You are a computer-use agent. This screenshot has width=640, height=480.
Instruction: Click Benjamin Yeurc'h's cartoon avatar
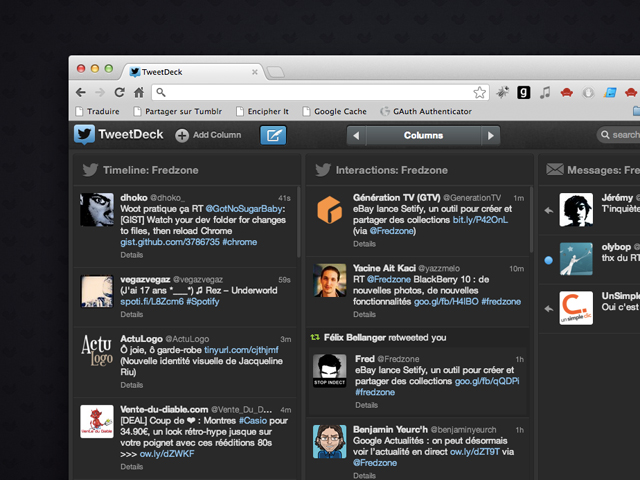tap(330, 442)
